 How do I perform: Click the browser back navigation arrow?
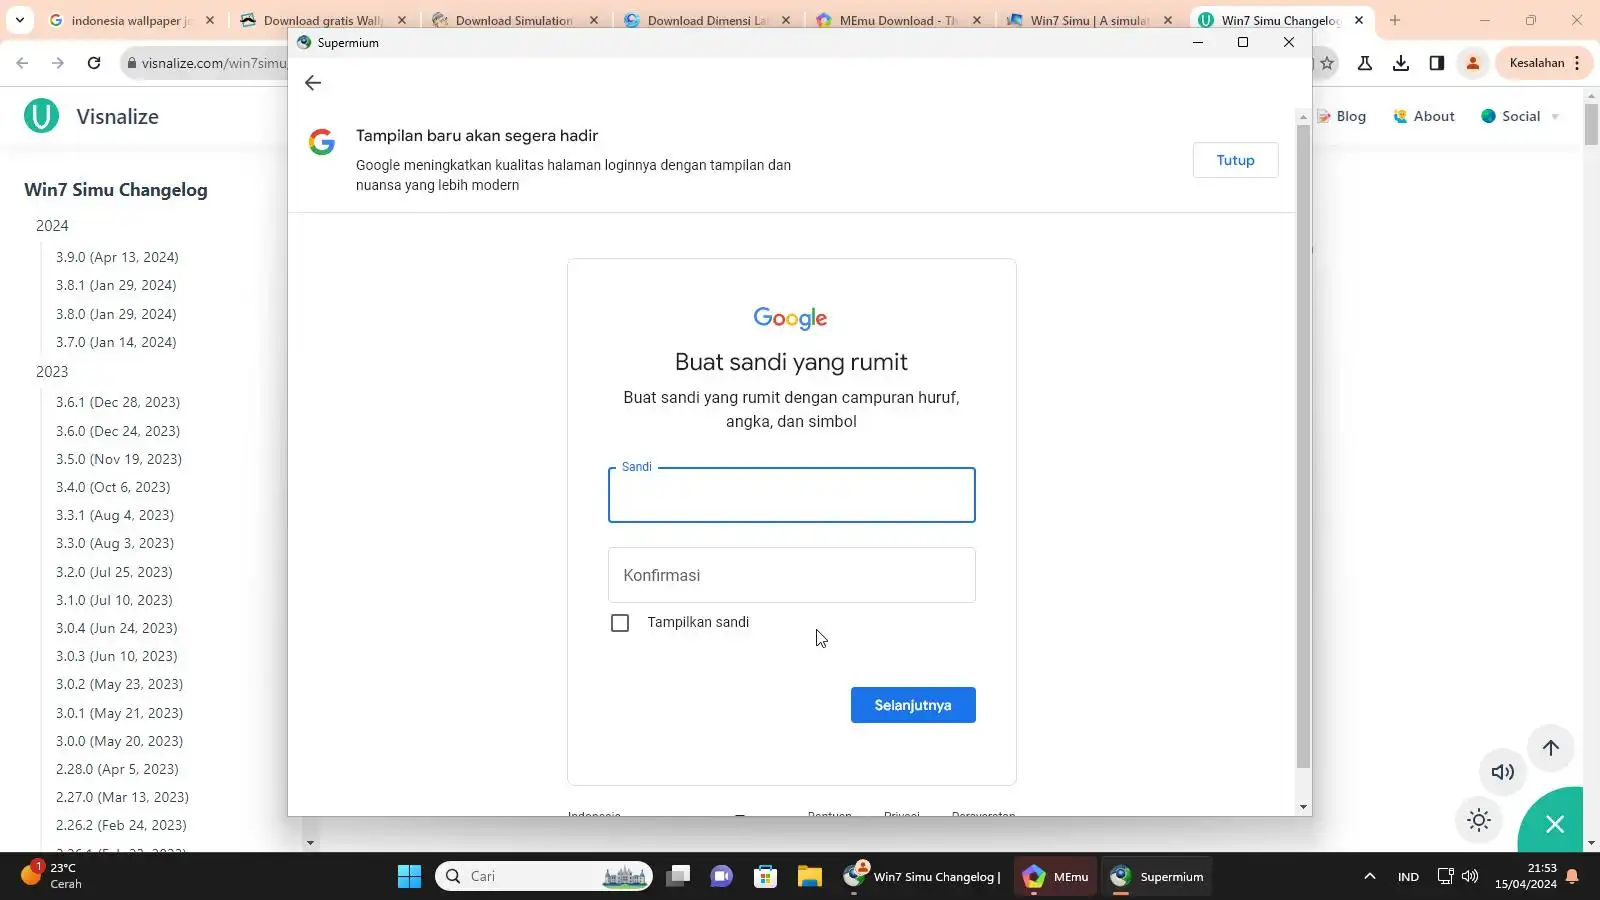[x=22, y=63]
